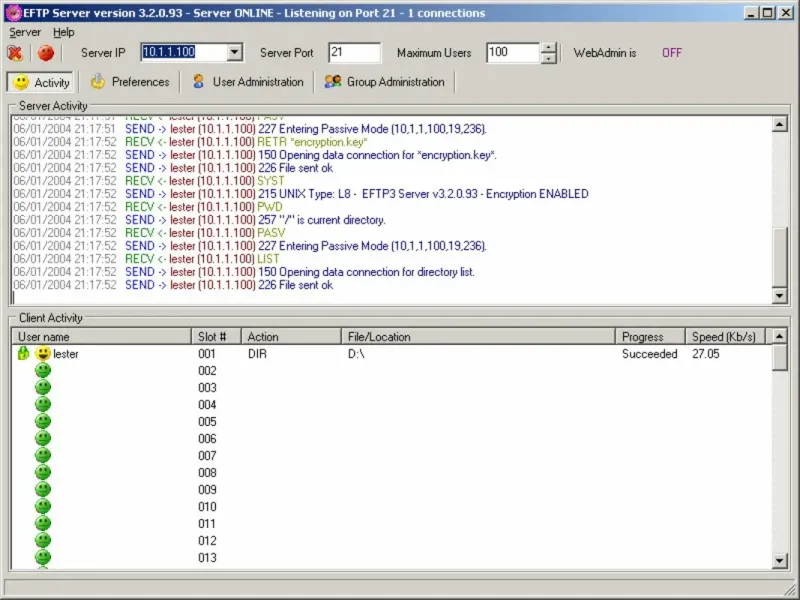The height and width of the screenshot is (600, 800).
Task: Click the DIR action cell for lester
Action: (257, 354)
